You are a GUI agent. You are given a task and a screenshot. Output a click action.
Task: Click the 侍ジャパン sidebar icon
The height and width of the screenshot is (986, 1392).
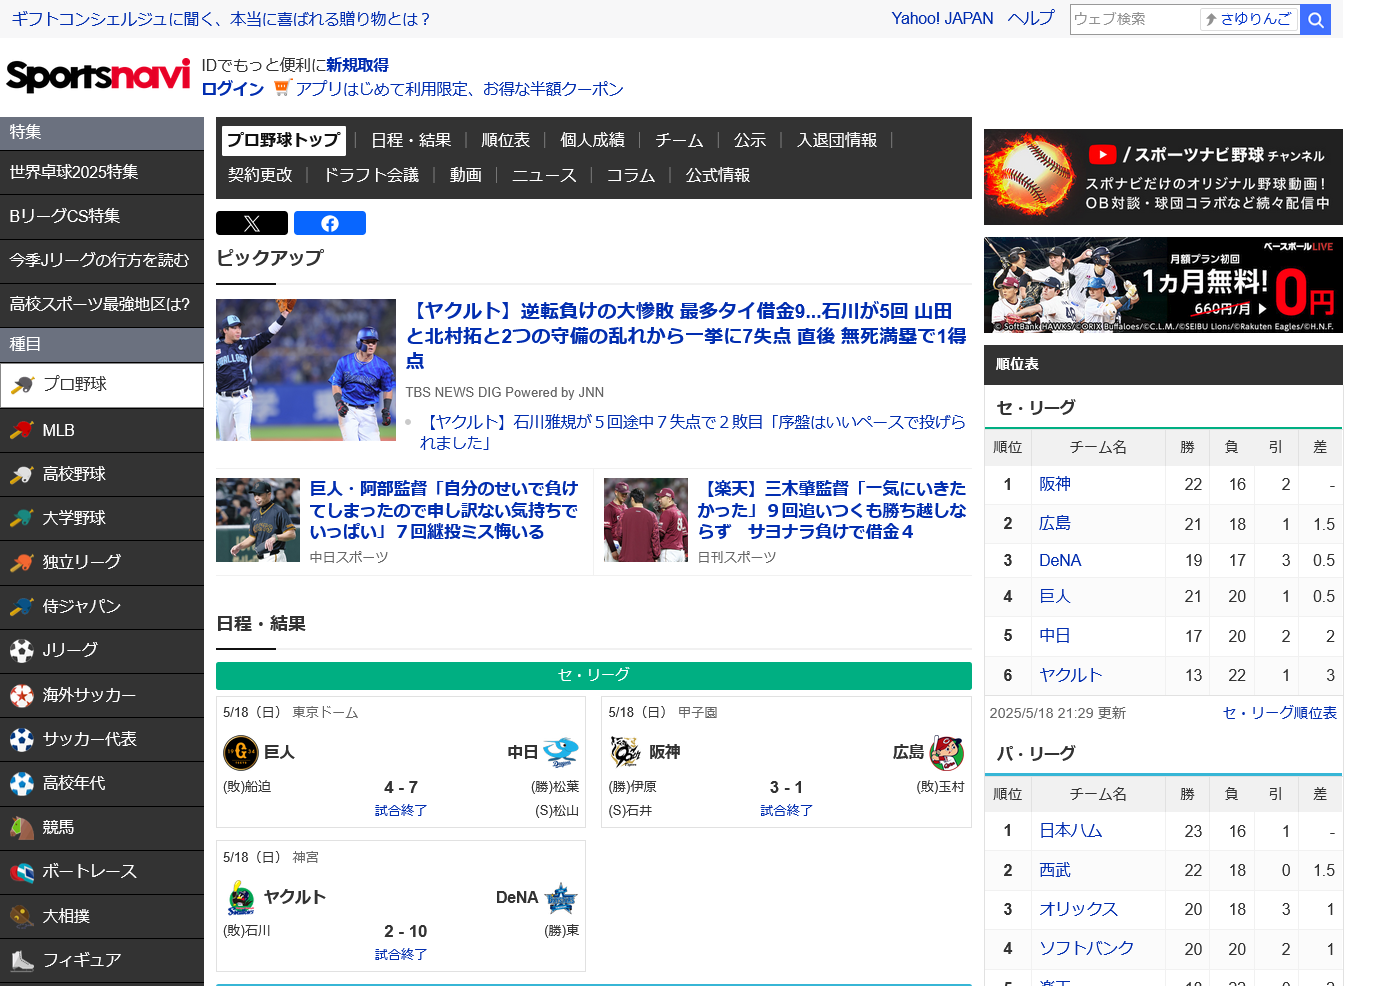point(22,606)
